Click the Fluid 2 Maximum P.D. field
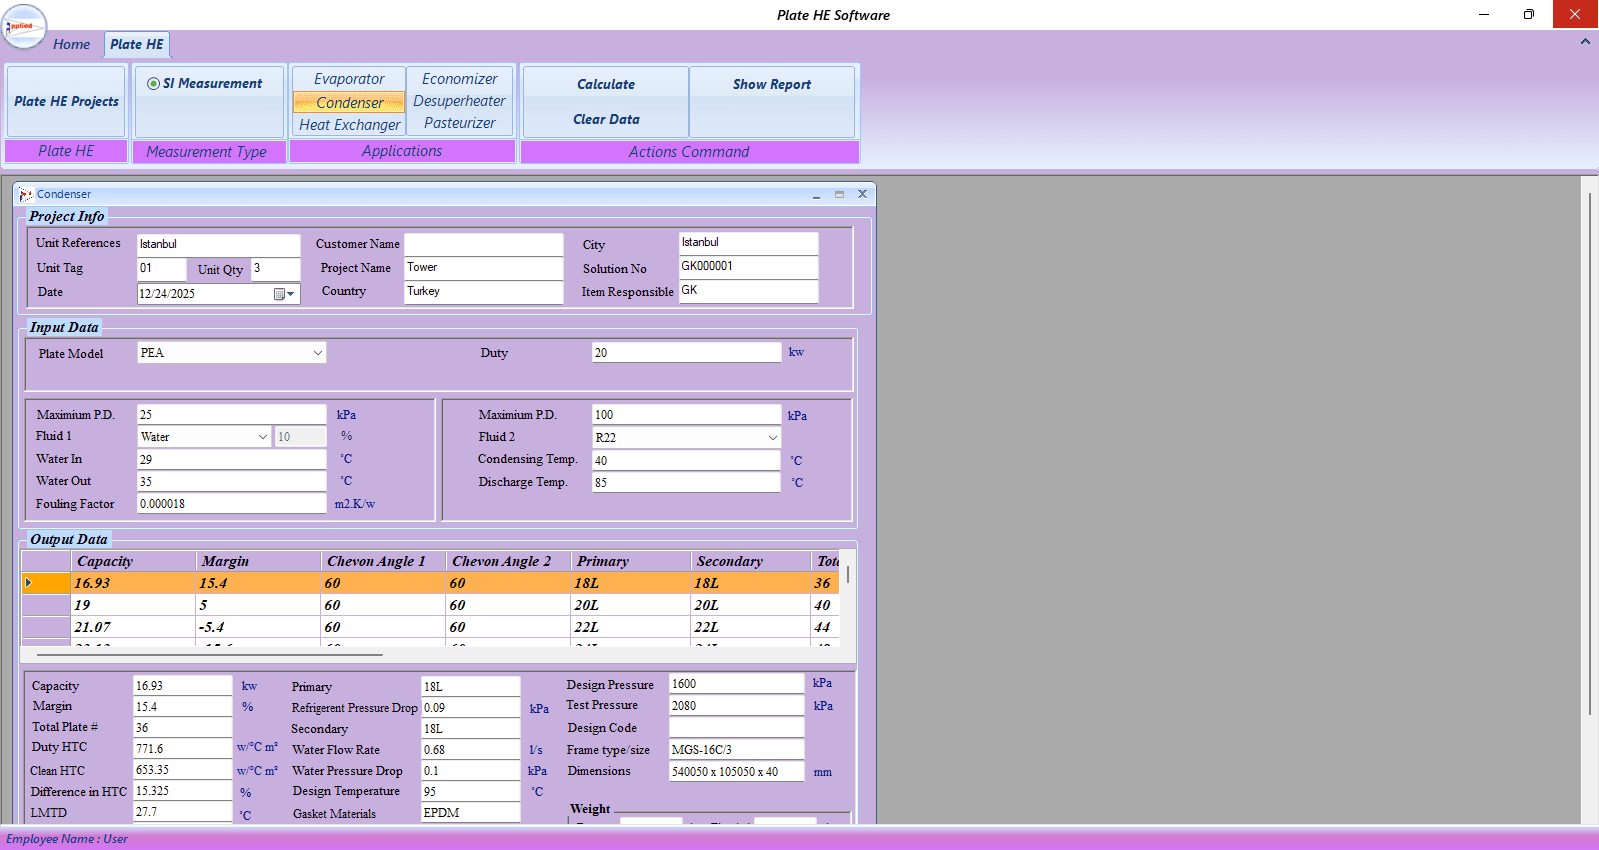This screenshot has height=850, width=1599. (x=686, y=415)
